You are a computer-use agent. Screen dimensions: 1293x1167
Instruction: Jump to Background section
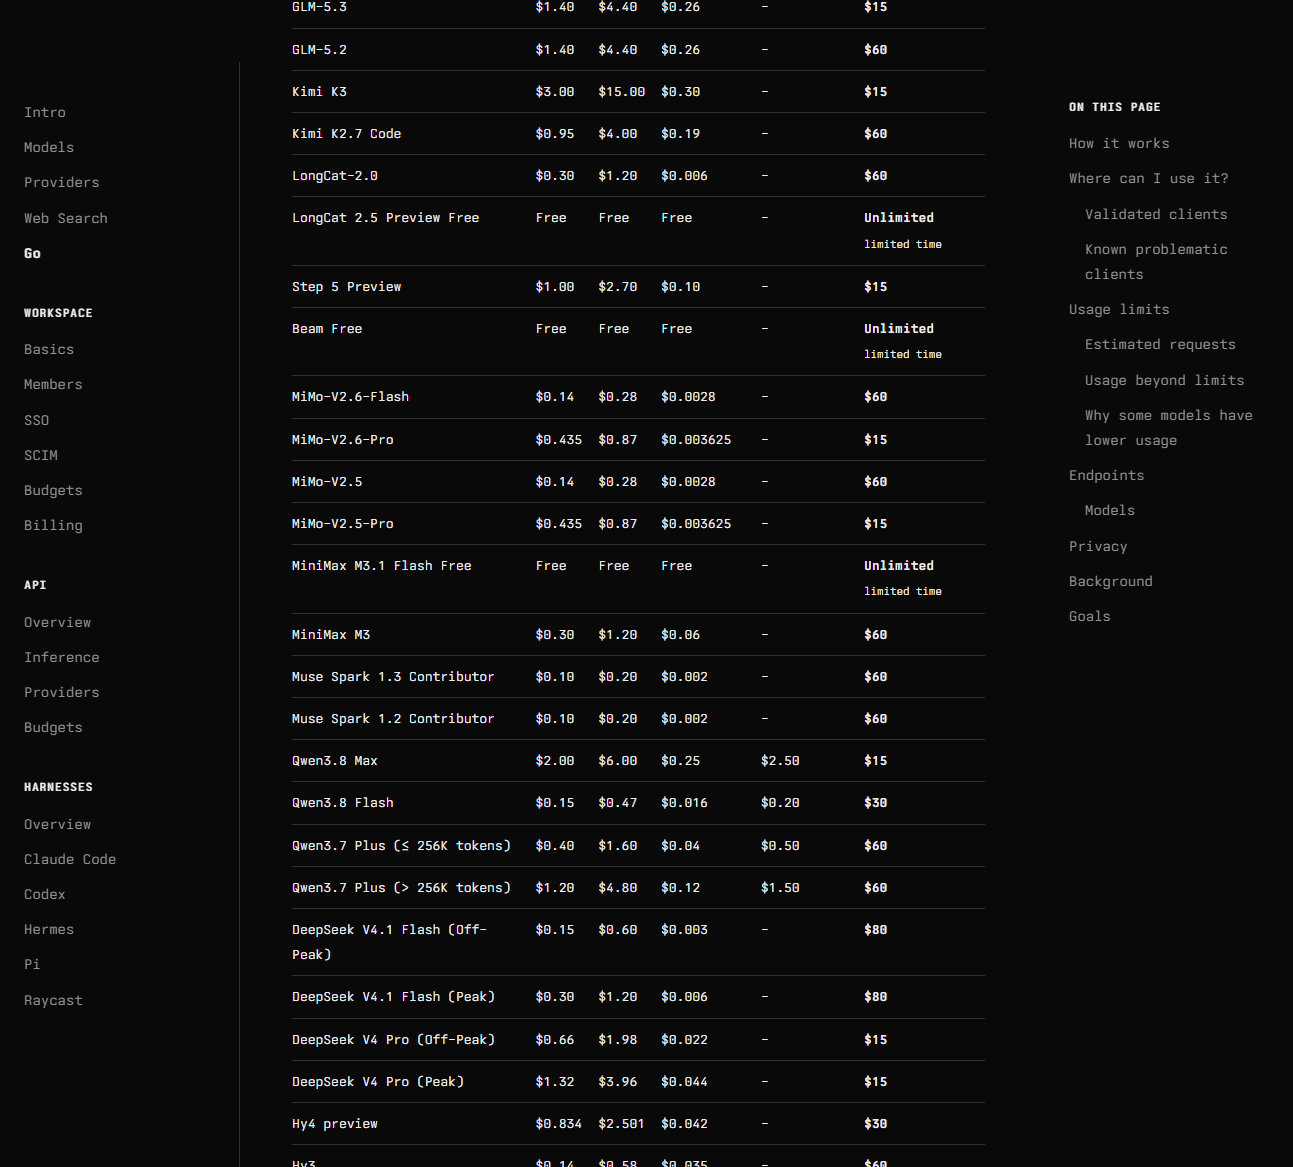[x=1111, y=581]
